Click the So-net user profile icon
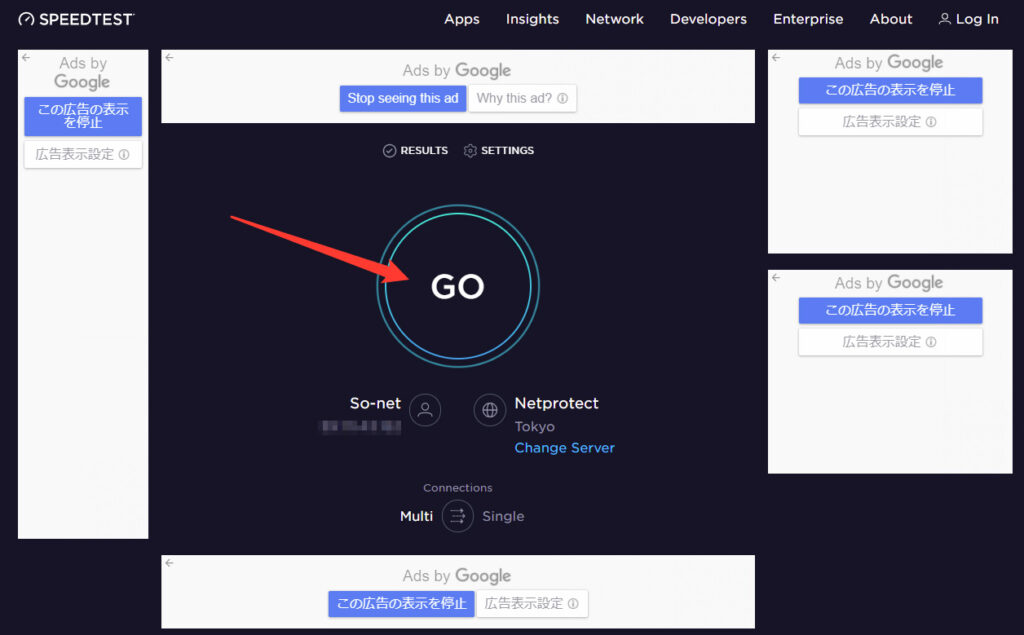Viewport: 1024px width, 635px height. [x=425, y=409]
